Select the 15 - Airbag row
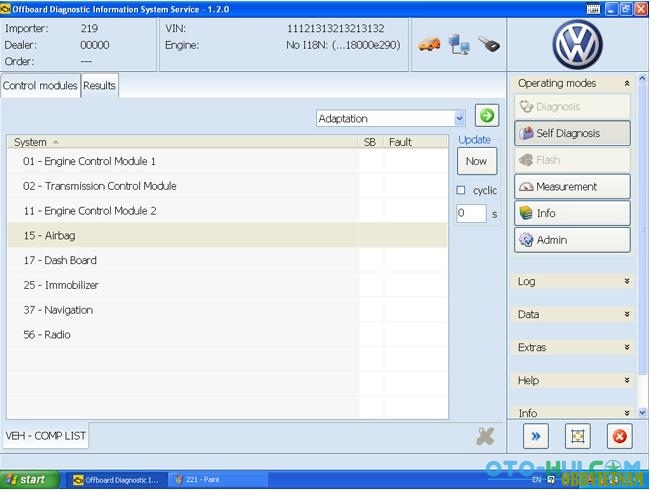651x490 pixels. coord(227,235)
